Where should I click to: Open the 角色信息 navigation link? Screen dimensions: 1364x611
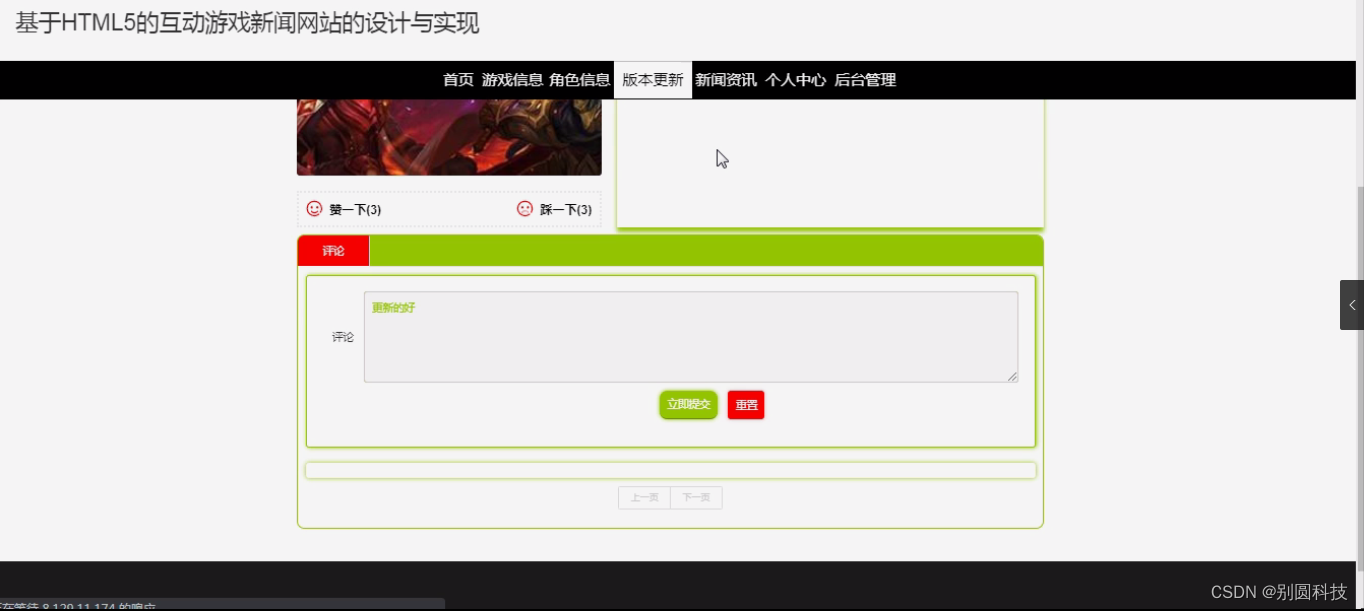point(580,79)
